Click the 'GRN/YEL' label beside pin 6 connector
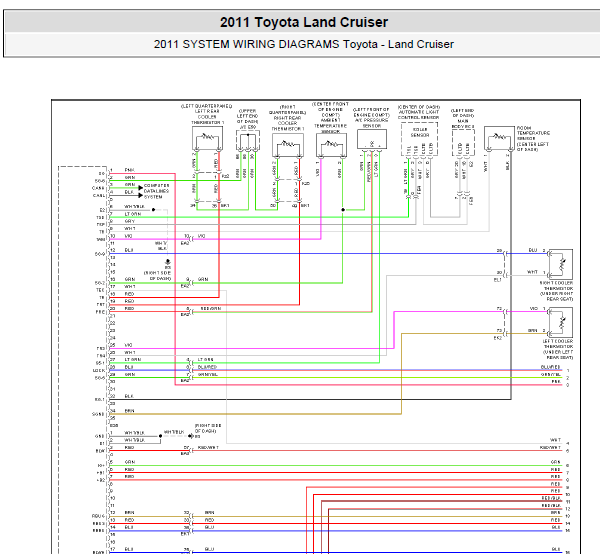600x554 pixels. pos(208,374)
